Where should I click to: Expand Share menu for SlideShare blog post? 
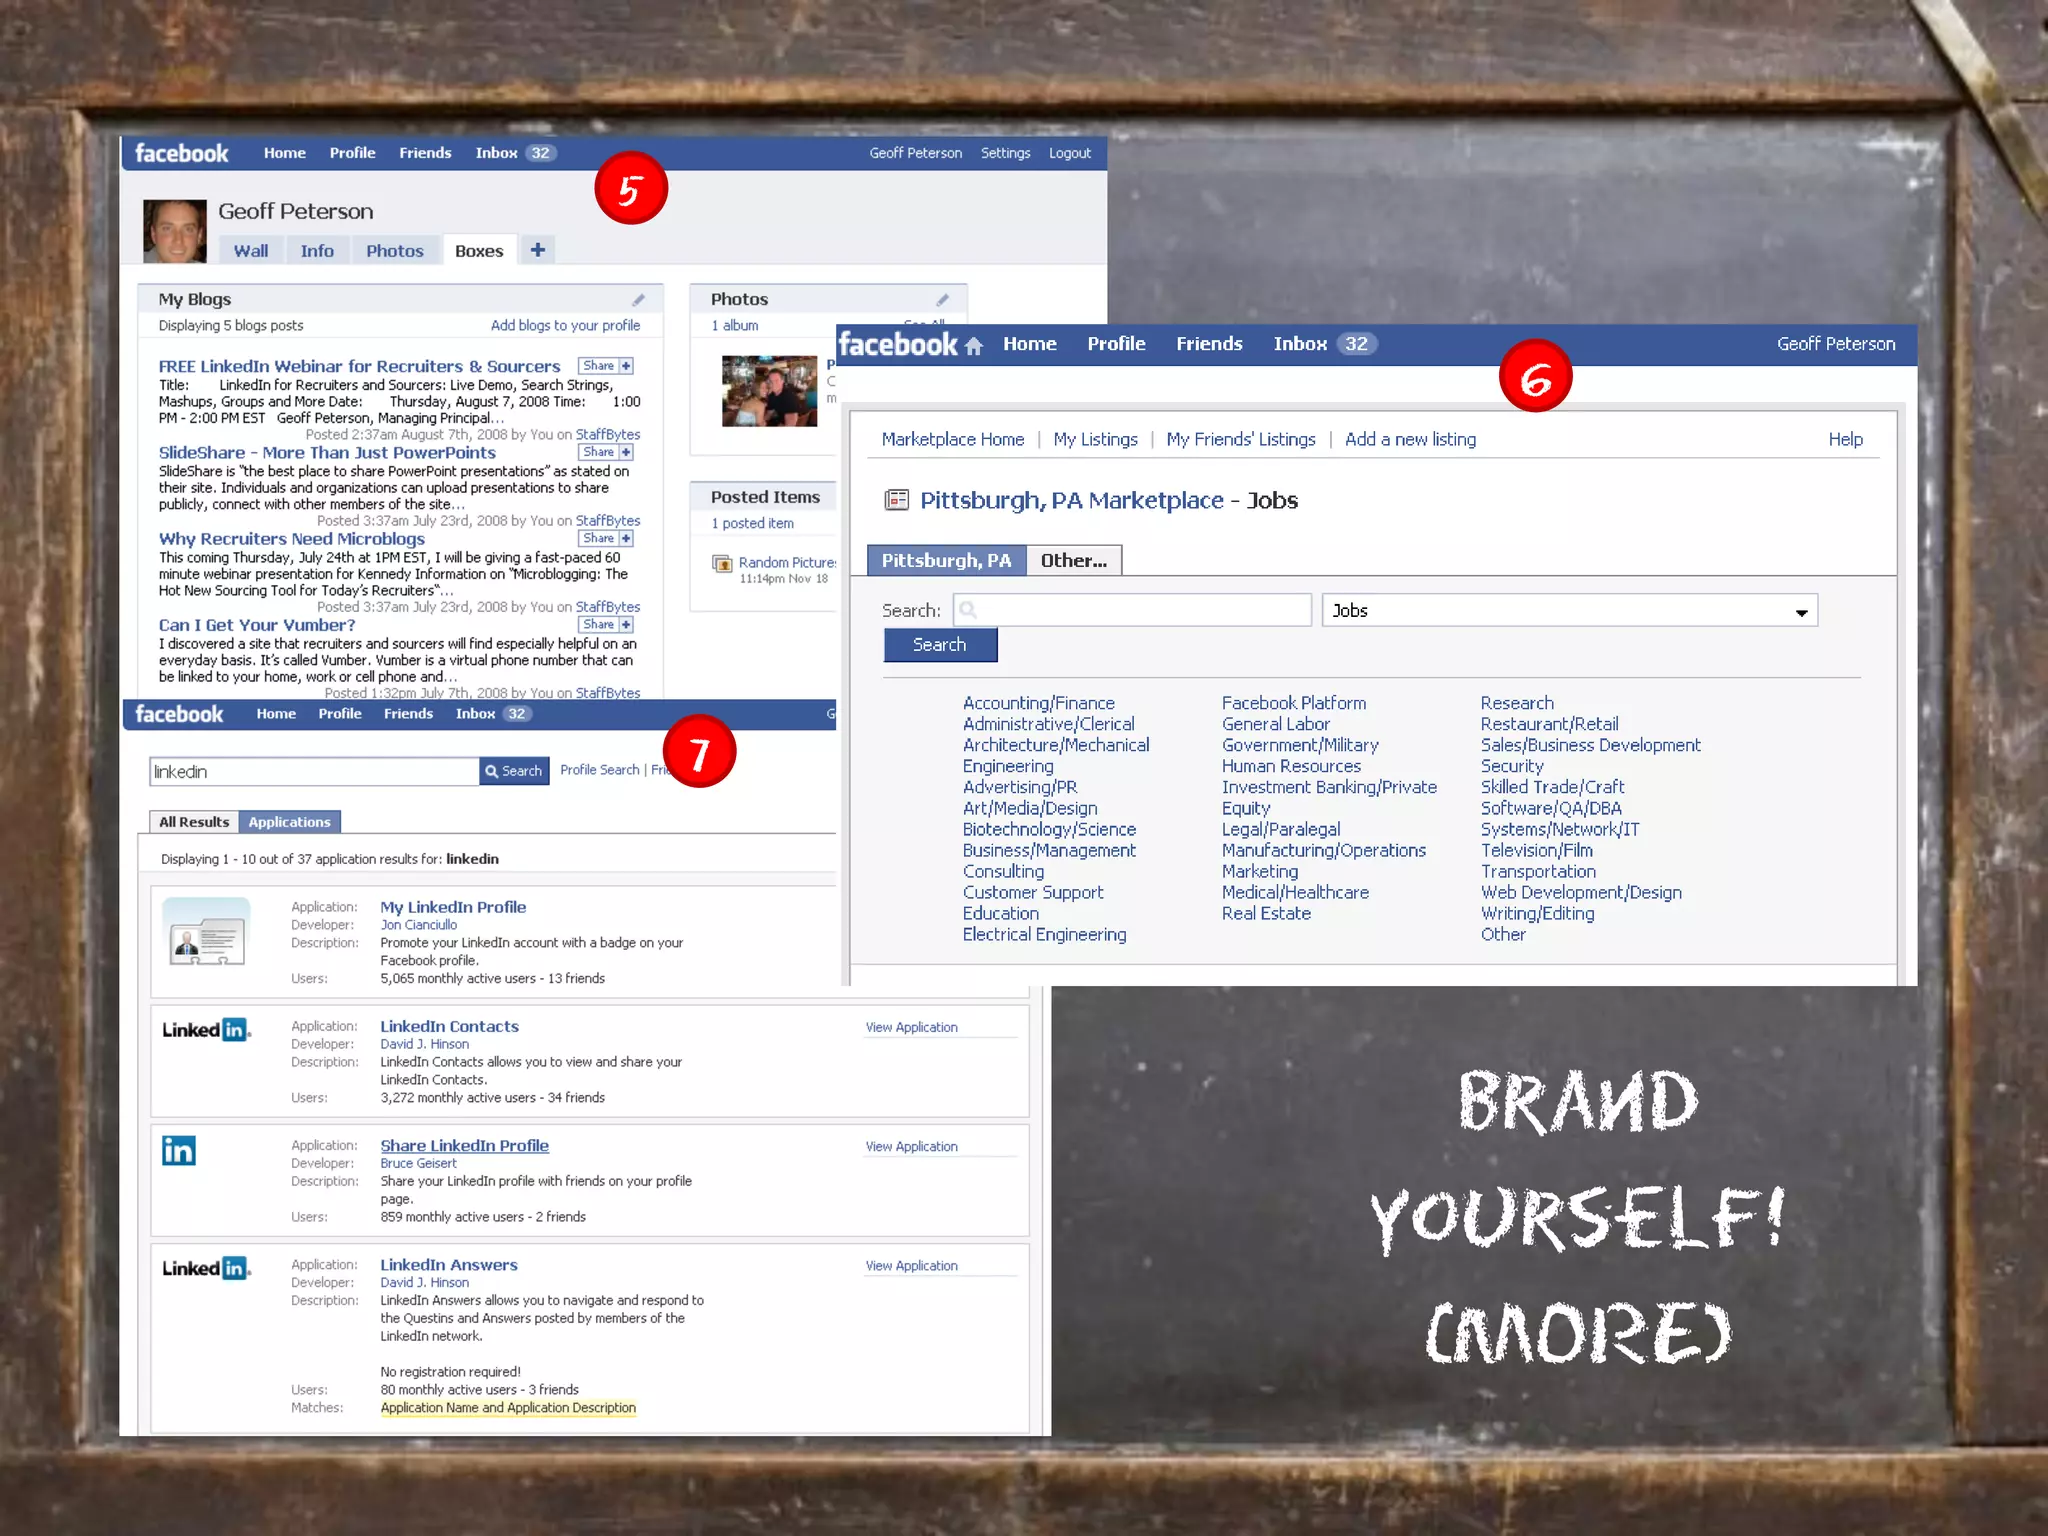click(x=626, y=453)
